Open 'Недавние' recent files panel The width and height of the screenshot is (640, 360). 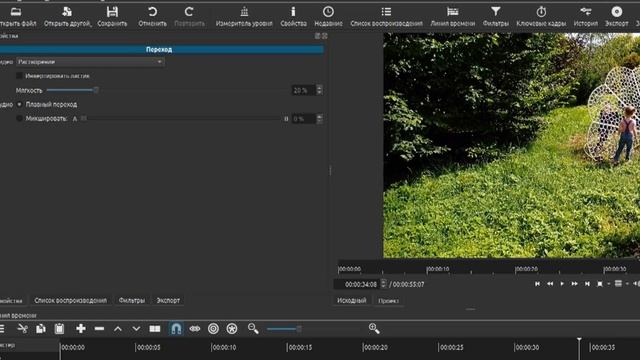pyautogui.click(x=328, y=16)
